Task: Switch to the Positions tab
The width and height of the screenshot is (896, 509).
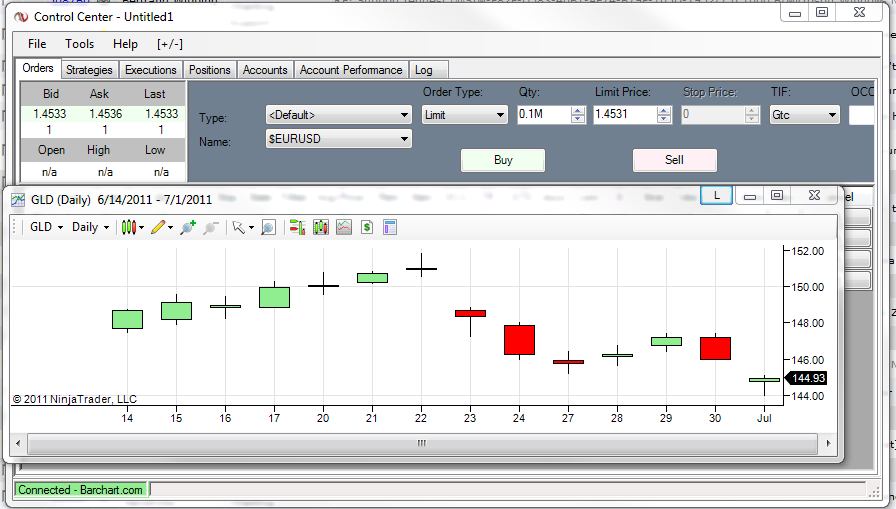Action: point(210,70)
